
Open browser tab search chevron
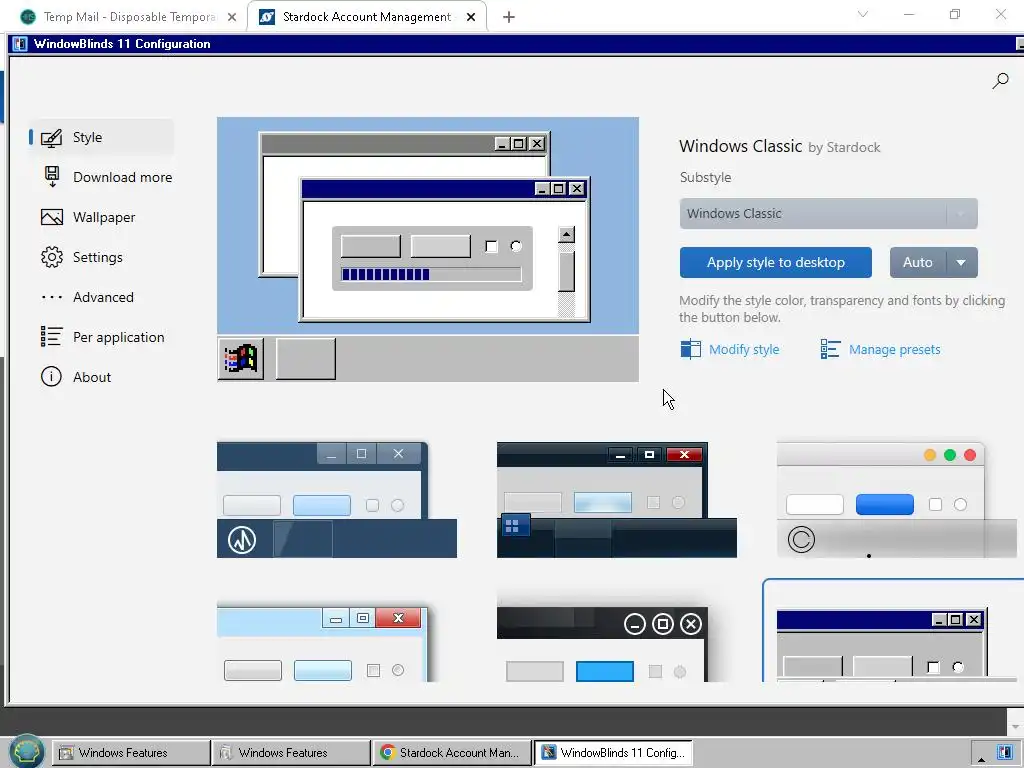[863, 14]
